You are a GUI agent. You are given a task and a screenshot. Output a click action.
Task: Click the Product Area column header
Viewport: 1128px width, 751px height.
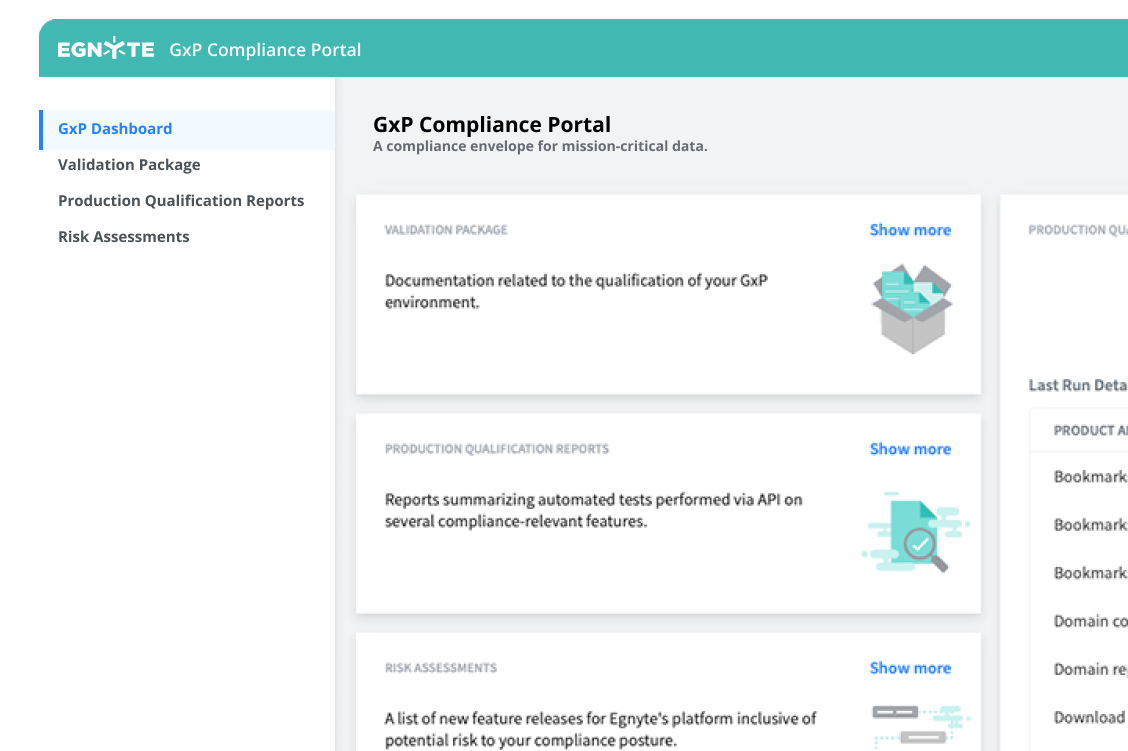[1089, 431]
